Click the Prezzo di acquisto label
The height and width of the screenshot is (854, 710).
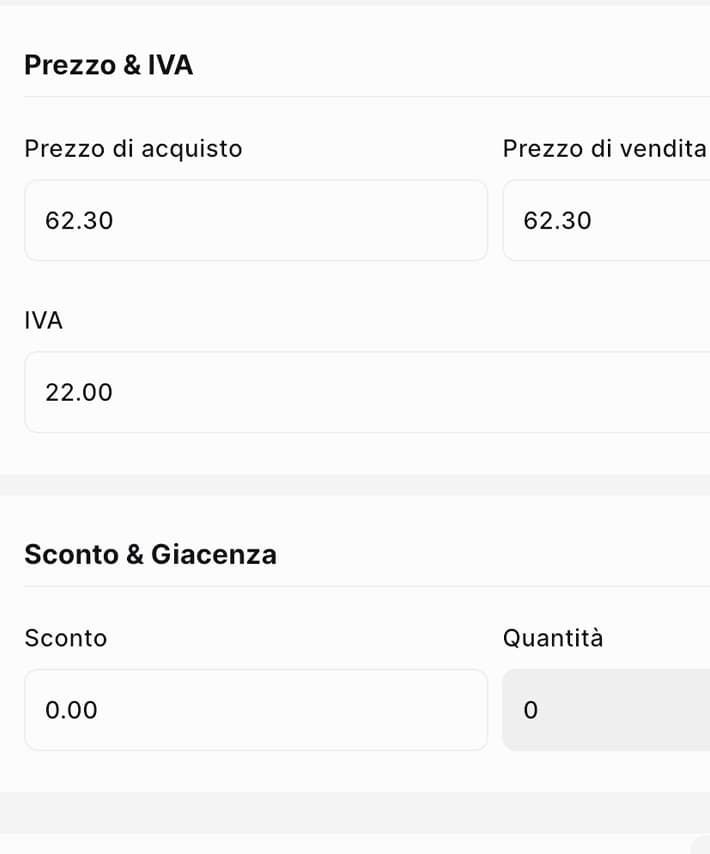pos(133,148)
